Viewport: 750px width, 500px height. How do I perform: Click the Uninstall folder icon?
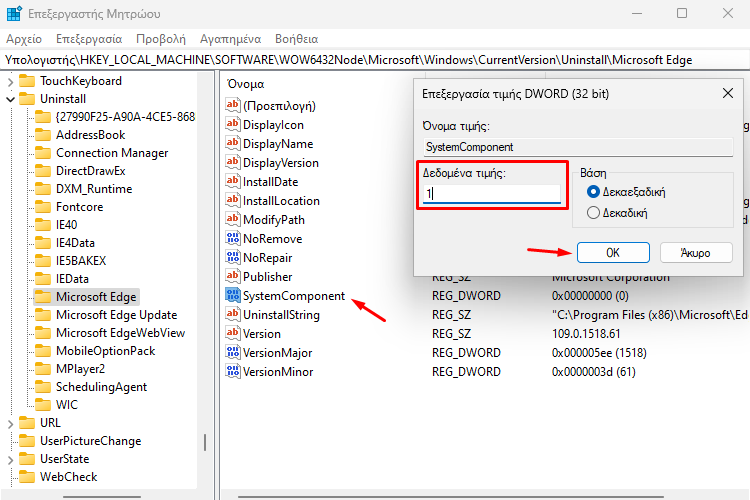point(27,99)
